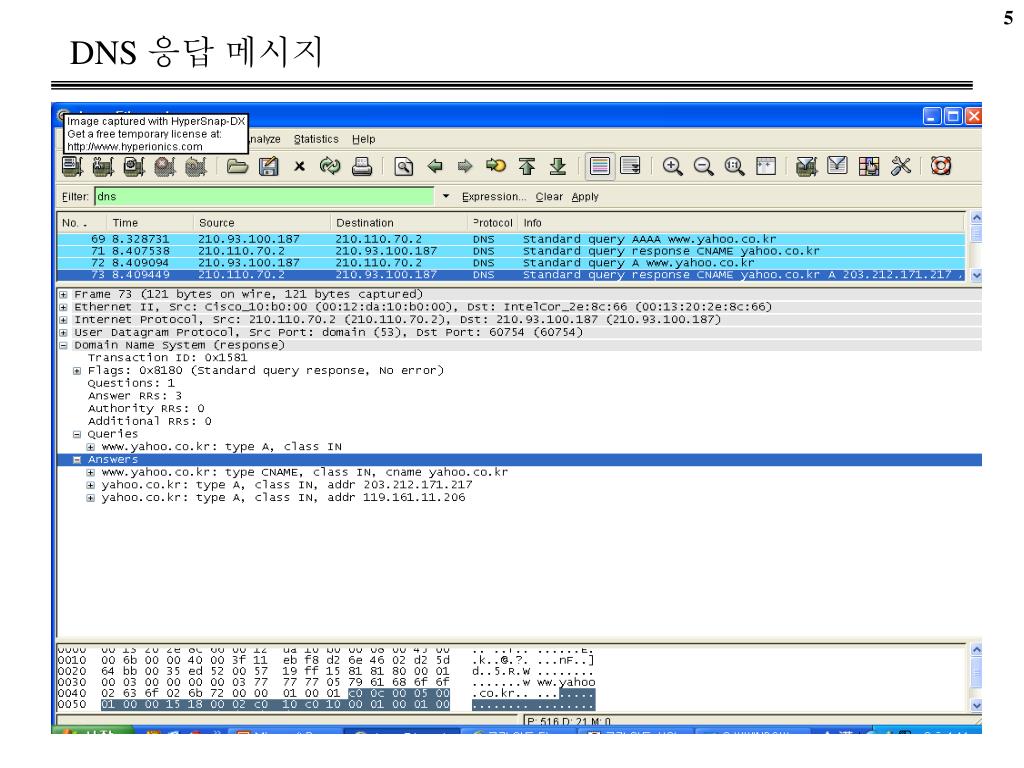The width and height of the screenshot is (1024, 768).
Task: Collapse the Answers node
Action: [77, 460]
